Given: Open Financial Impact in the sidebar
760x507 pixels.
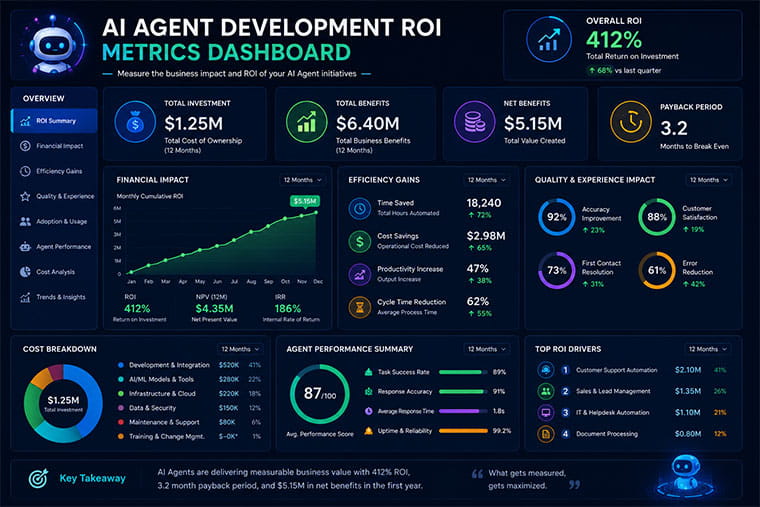Looking at the screenshot, I should pyautogui.click(x=54, y=146).
